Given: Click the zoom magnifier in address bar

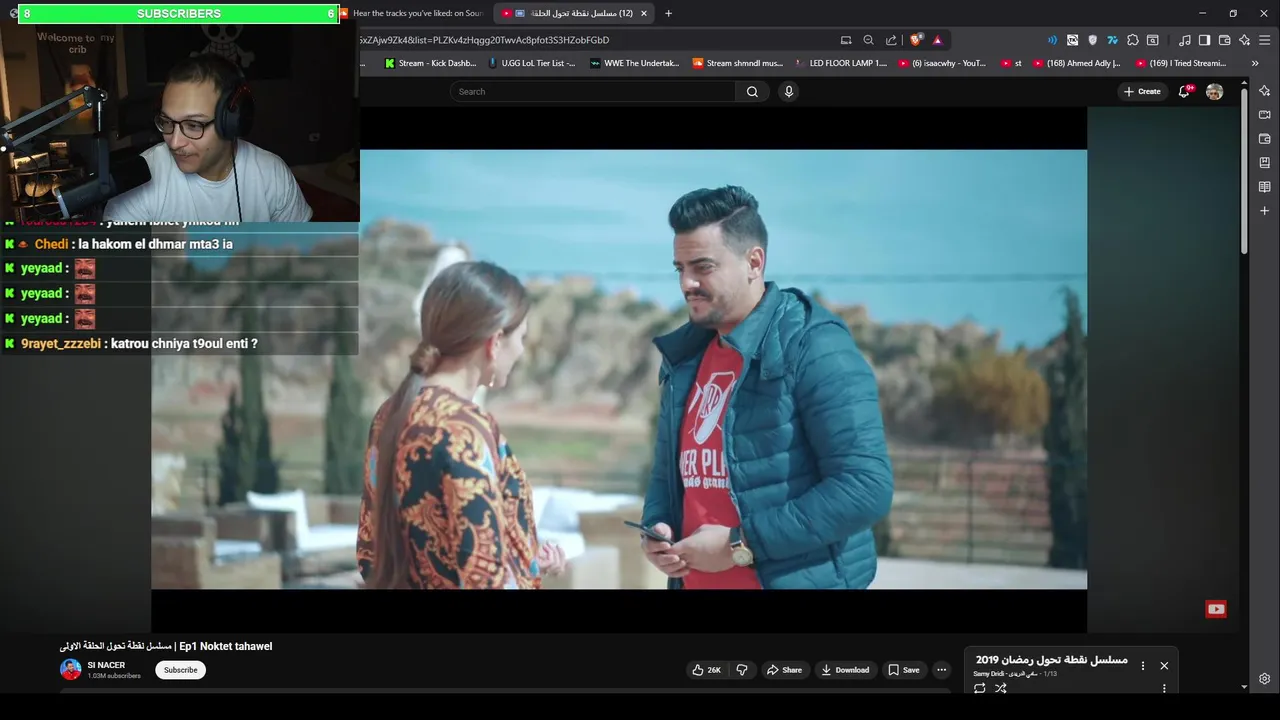Looking at the screenshot, I should click(x=868, y=40).
